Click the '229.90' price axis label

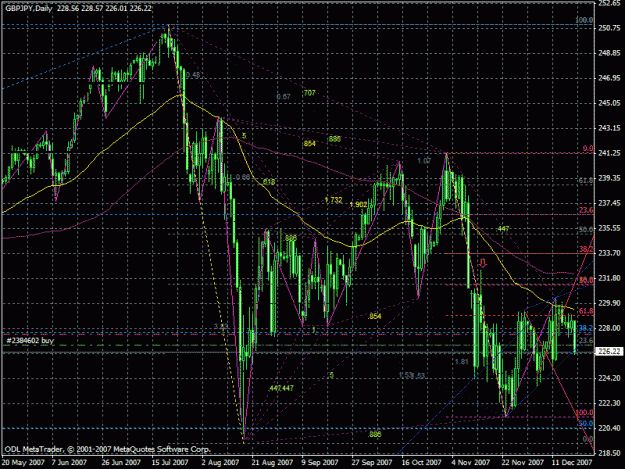[x=609, y=303]
